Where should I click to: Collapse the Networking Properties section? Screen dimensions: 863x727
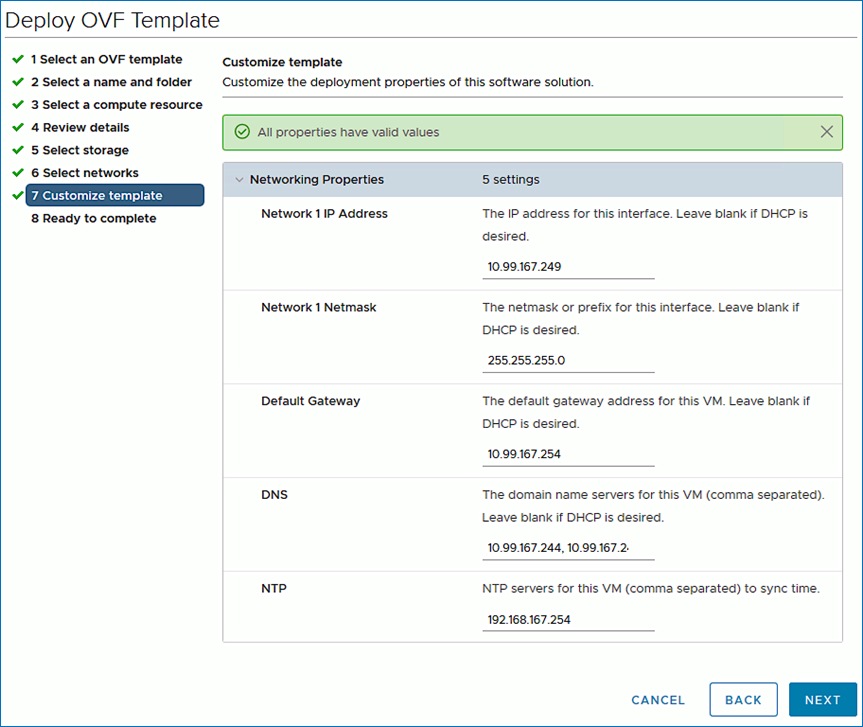point(239,180)
